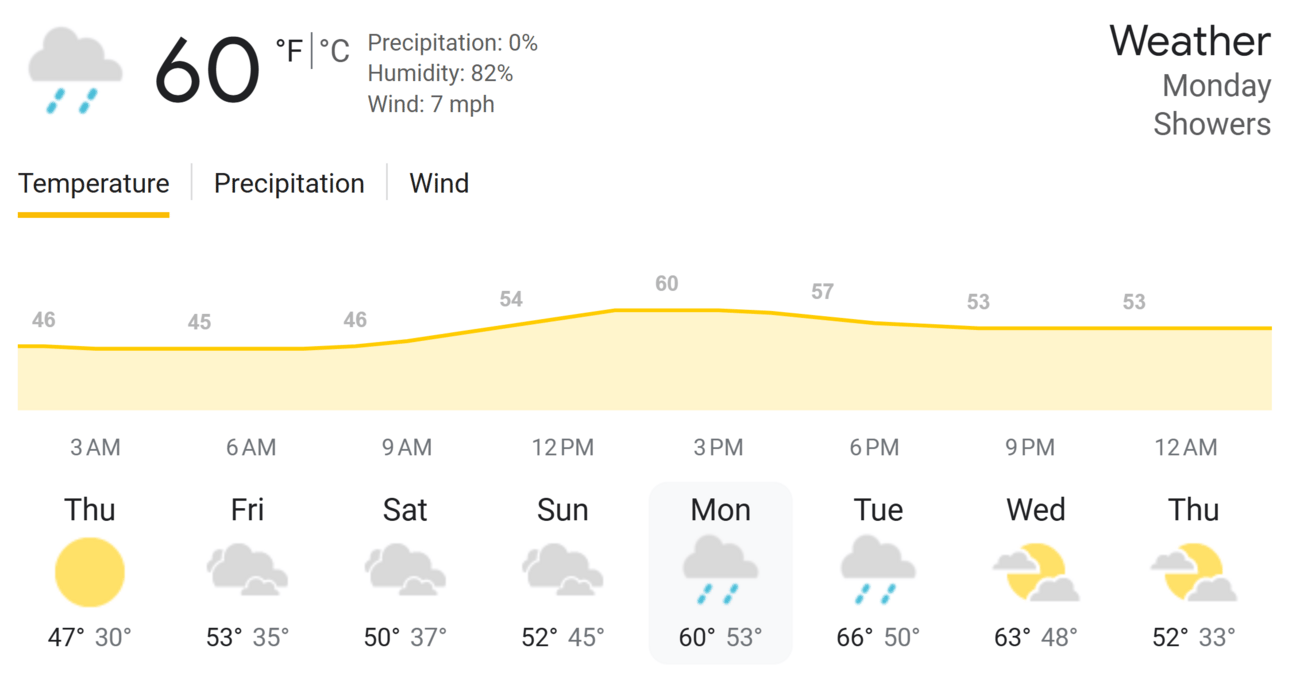Click Monday's showers icon in forecast row
This screenshot has height=687, width=1292.
(720, 571)
